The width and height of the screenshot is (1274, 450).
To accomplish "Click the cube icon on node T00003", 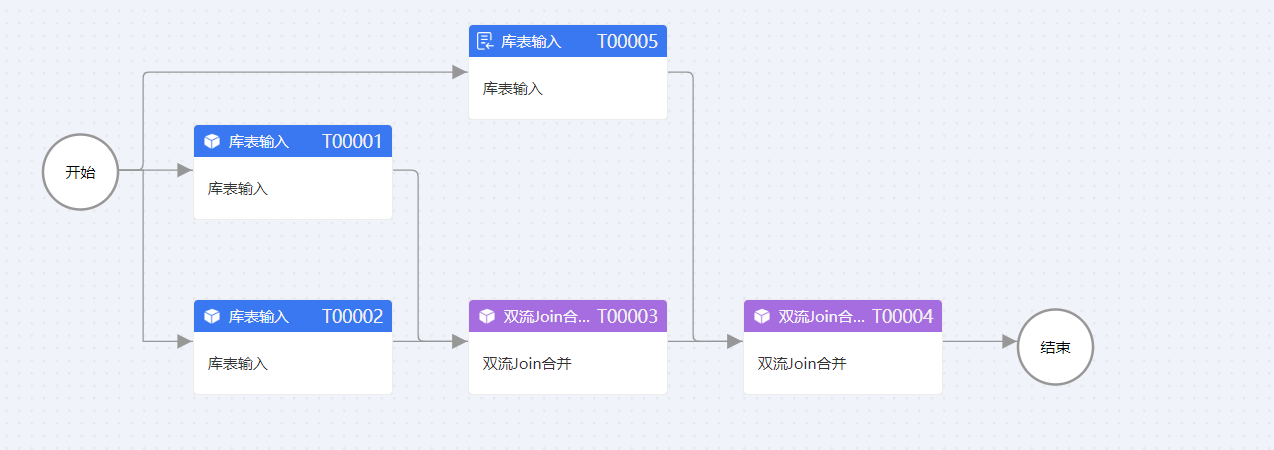I will pos(486,316).
